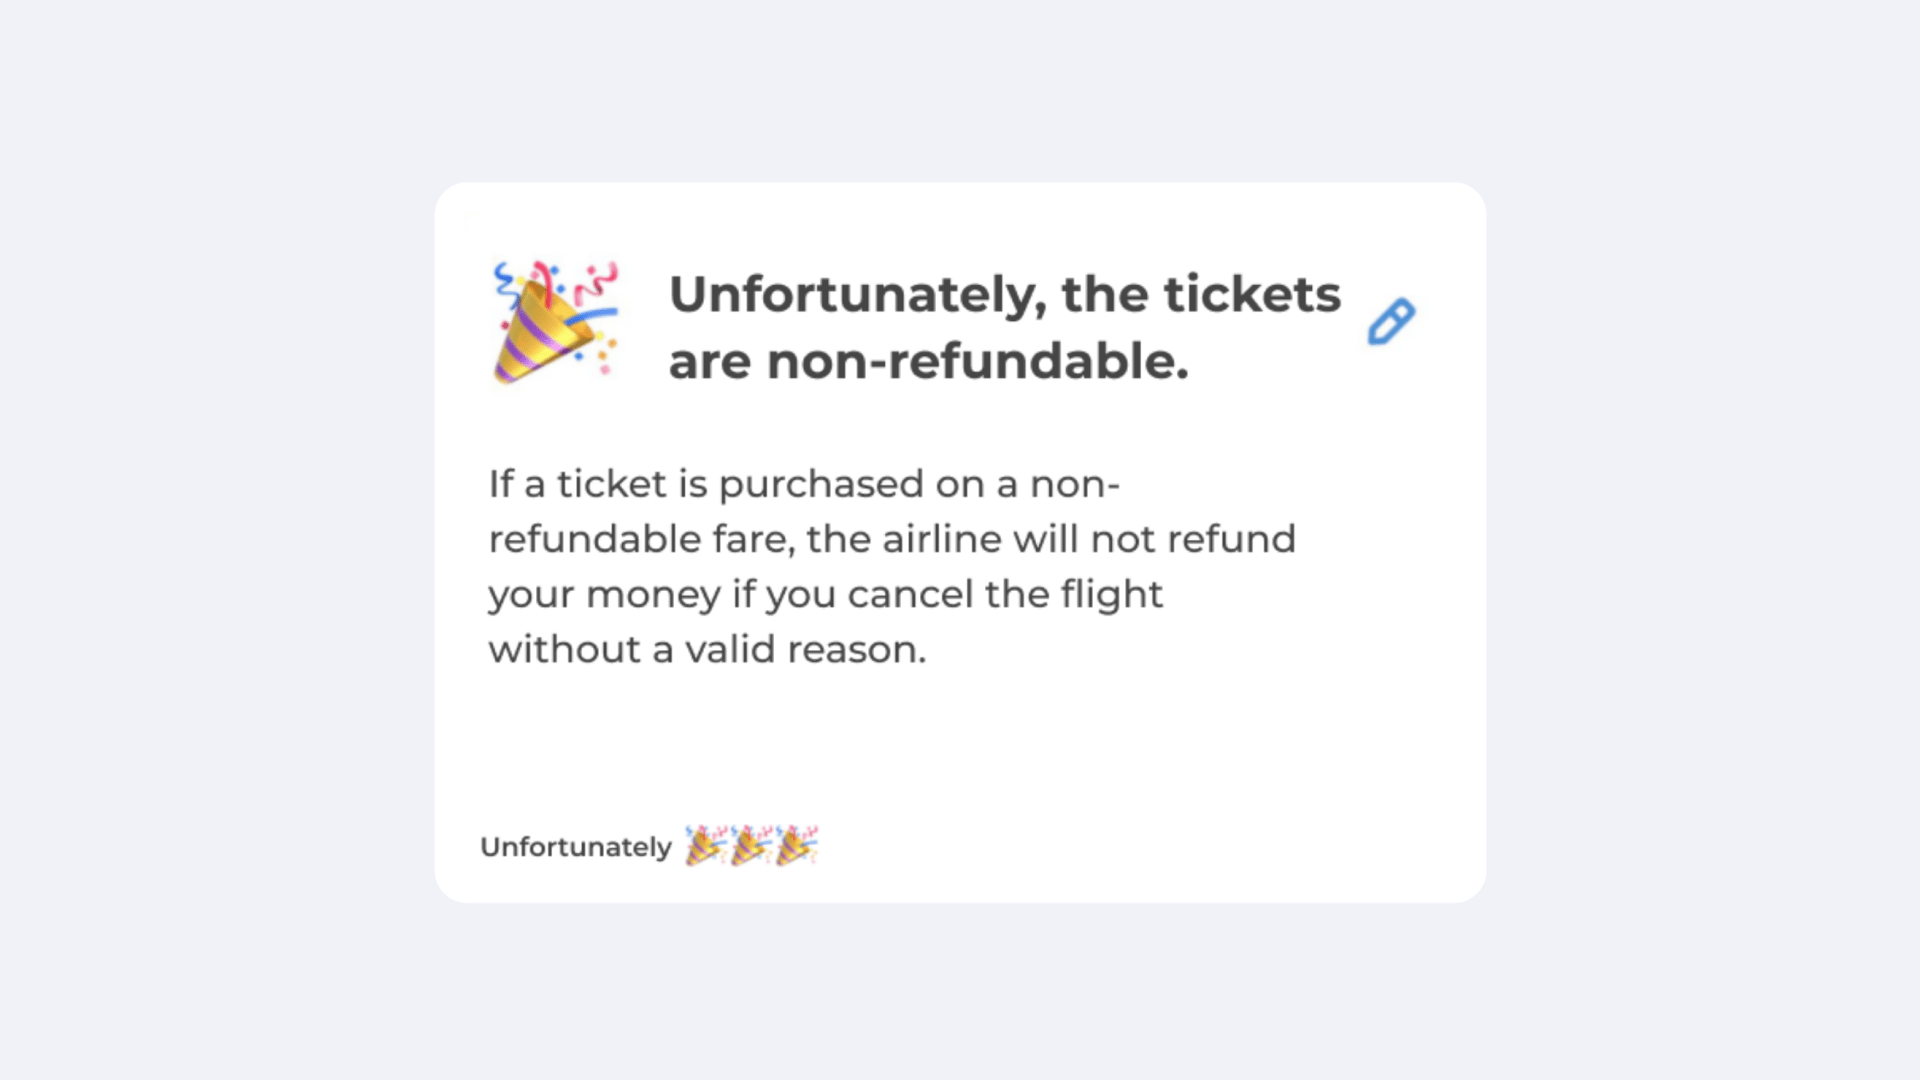Click "the" before "tickets" in the heading

1105,295
